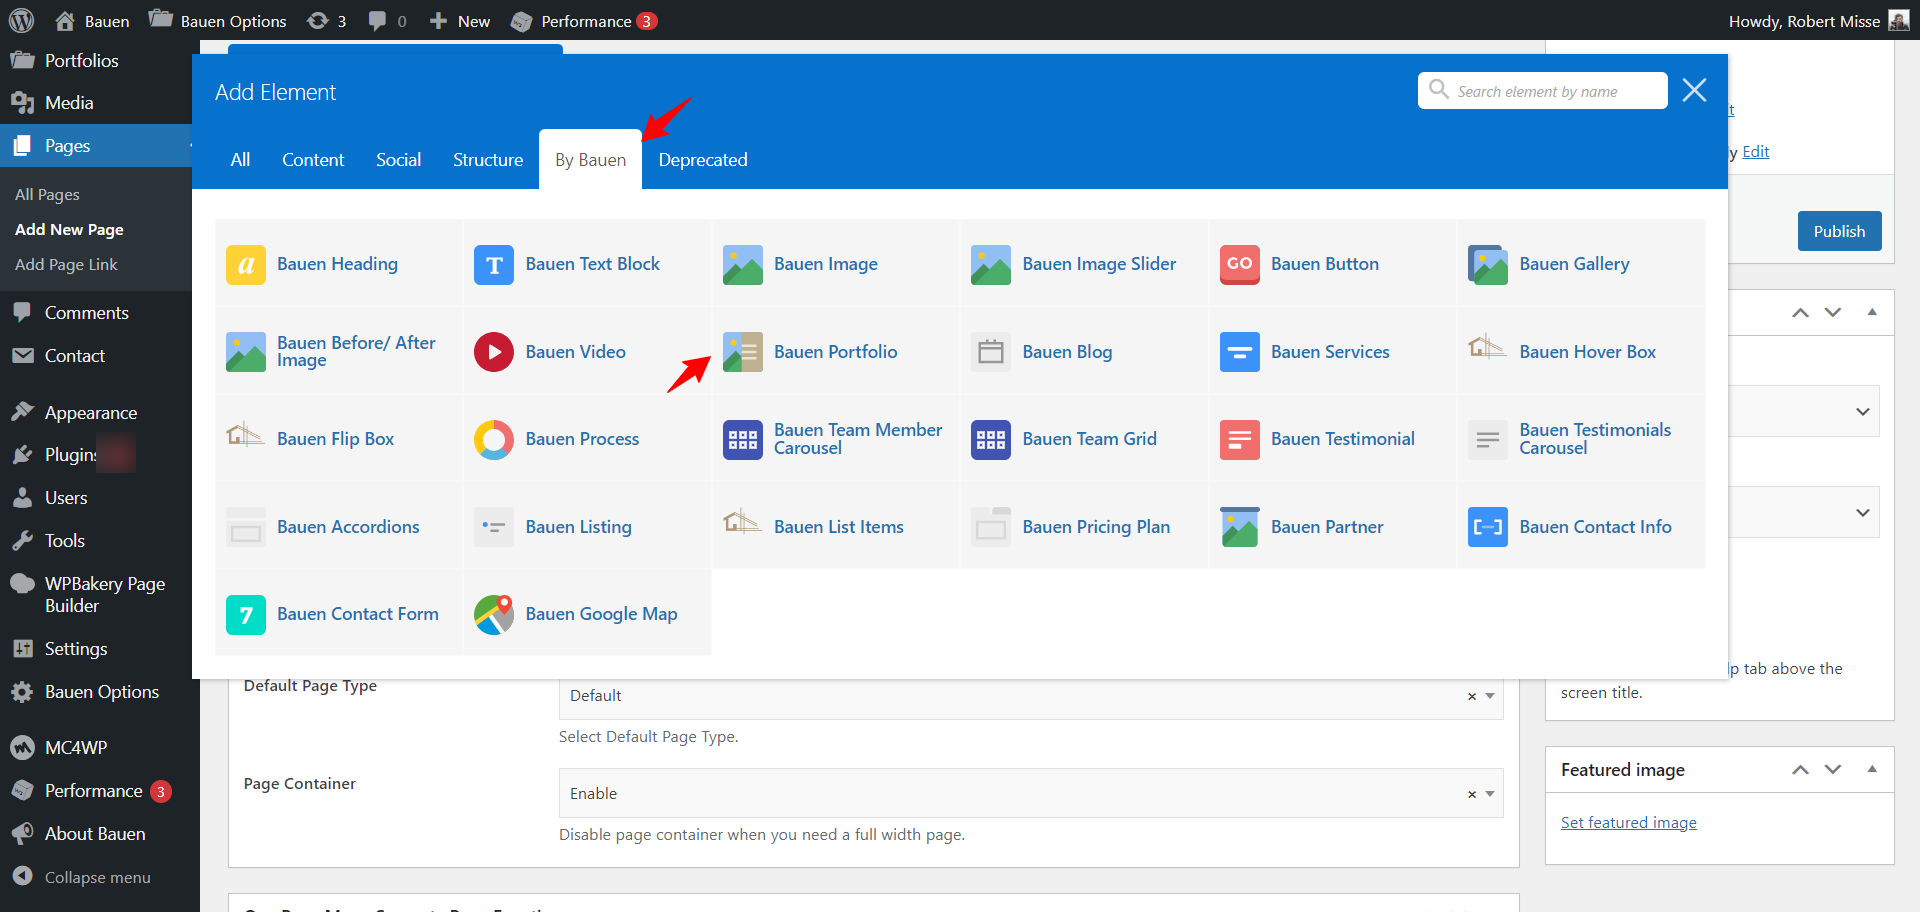Click the Bauen Services icon
Screen dimensions: 1920x912
[x=1240, y=352]
